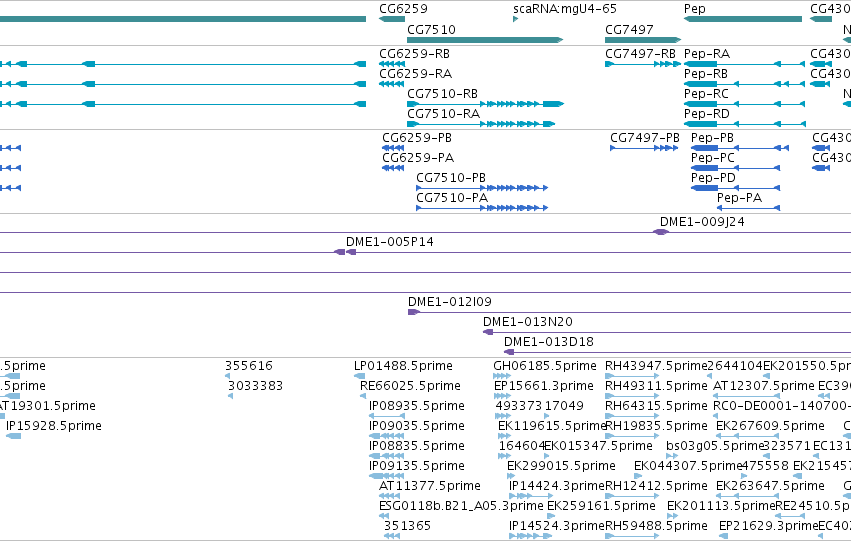Click the Pep gene label
The width and height of the screenshot is (851, 541).
694,9
